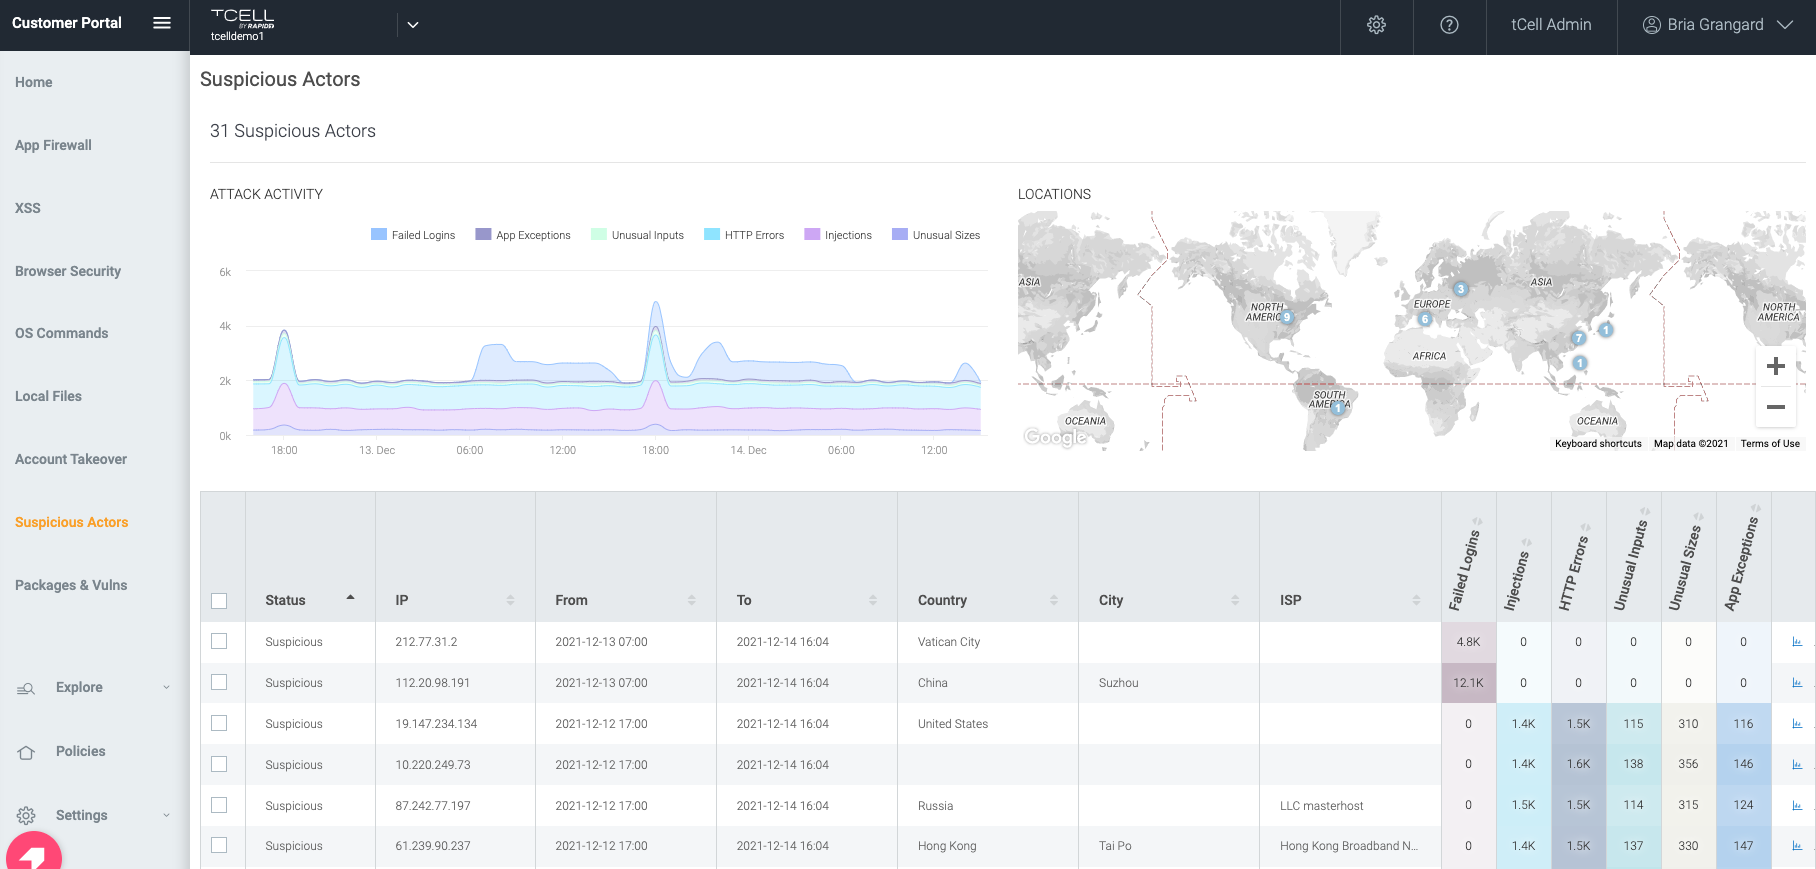Click the red chat launcher icon

[34, 854]
